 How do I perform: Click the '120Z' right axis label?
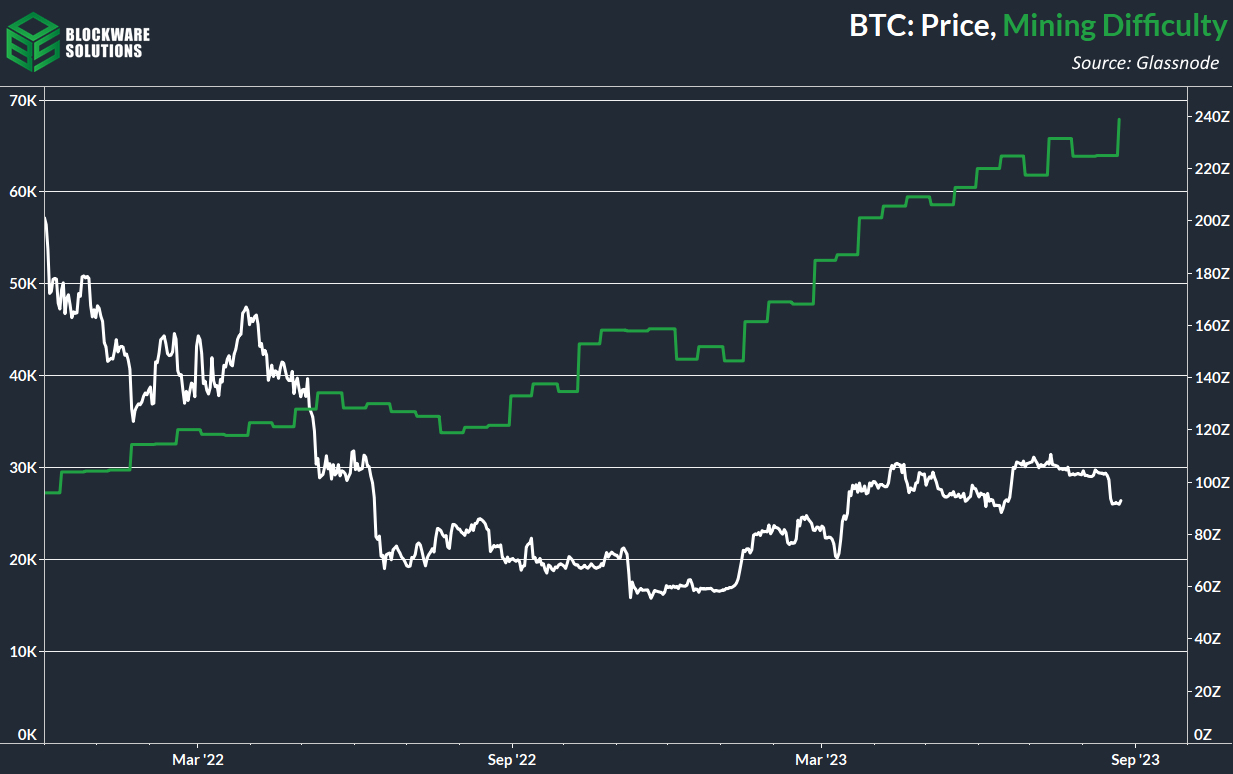coord(1211,429)
